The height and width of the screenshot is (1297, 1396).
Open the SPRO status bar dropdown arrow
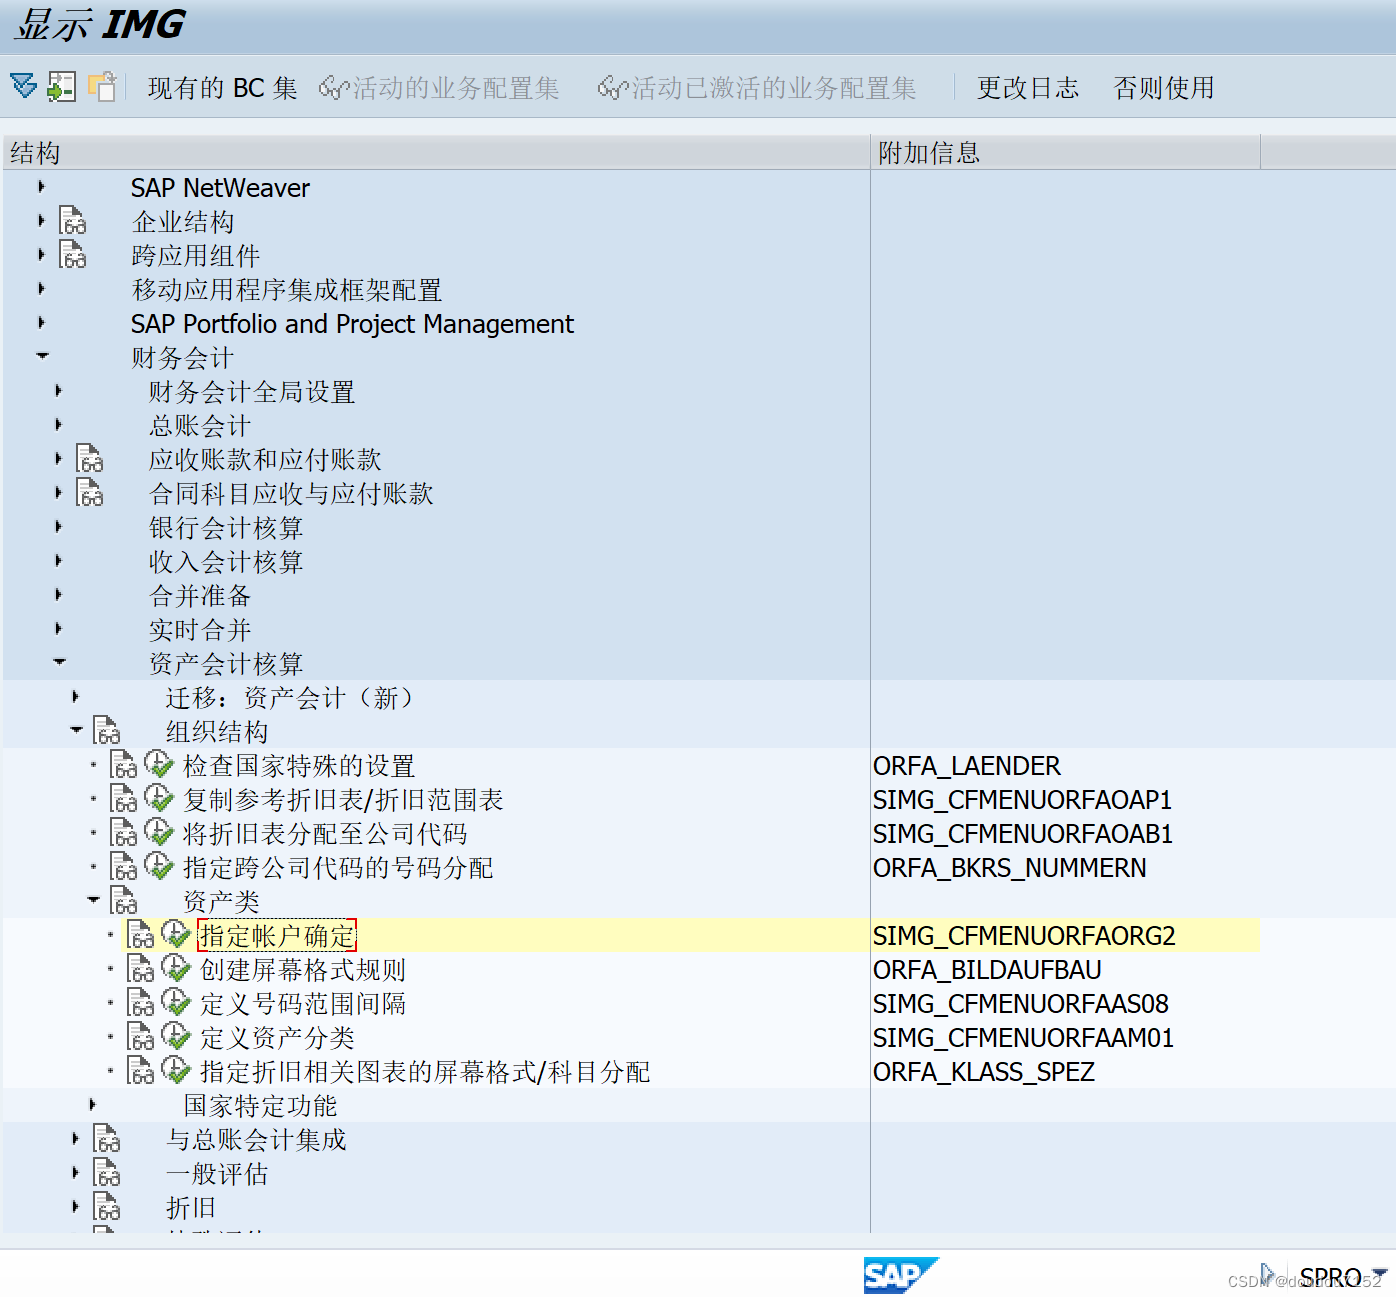[1380, 1273]
